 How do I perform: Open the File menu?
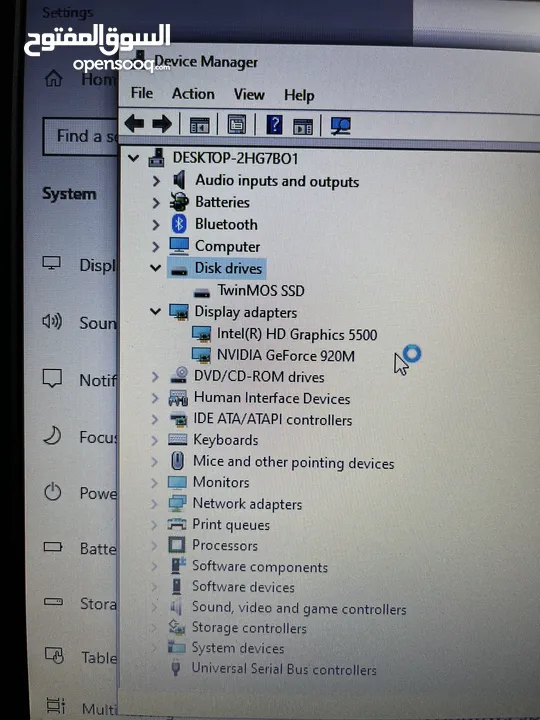[x=141, y=93]
